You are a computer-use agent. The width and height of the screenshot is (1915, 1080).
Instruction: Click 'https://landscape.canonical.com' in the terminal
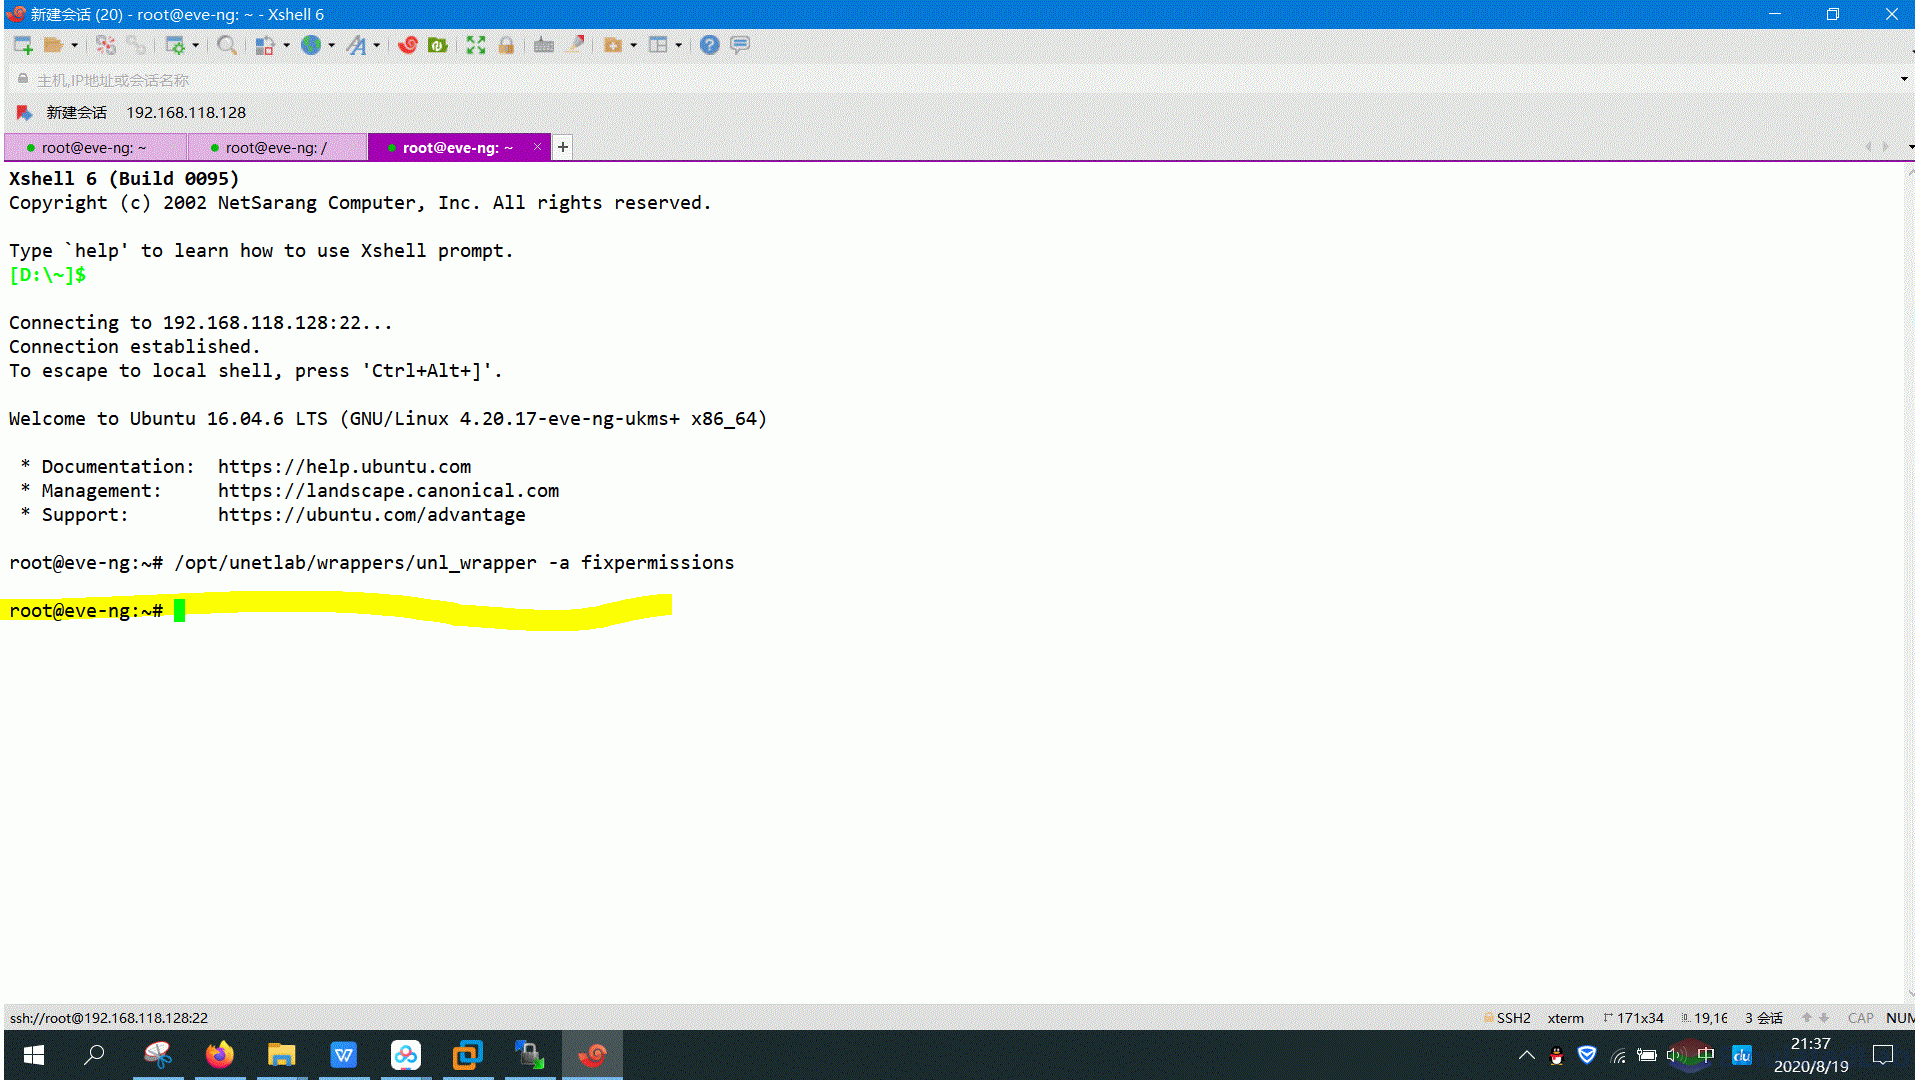[x=388, y=491]
